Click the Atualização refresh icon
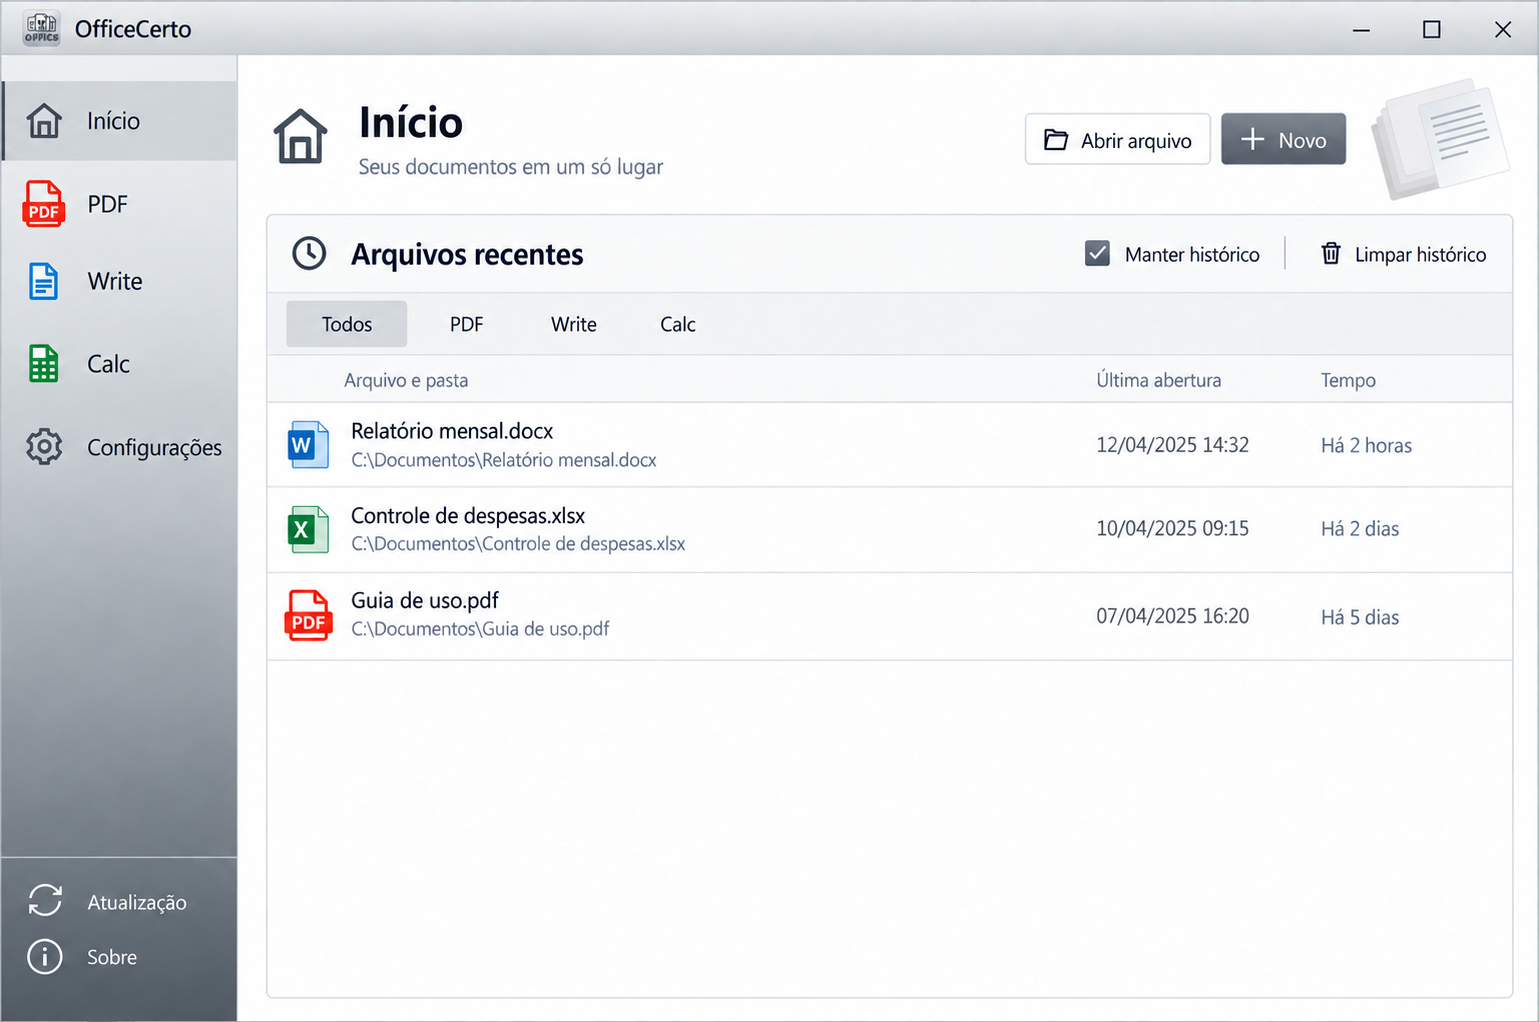The height and width of the screenshot is (1022, 1539). pos(45,901)
